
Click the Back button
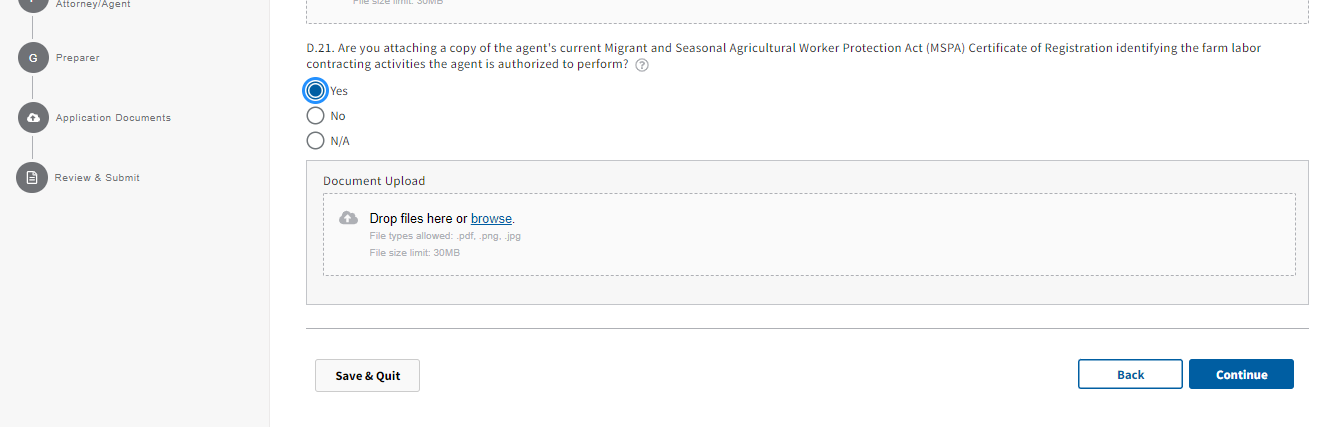1130,374
